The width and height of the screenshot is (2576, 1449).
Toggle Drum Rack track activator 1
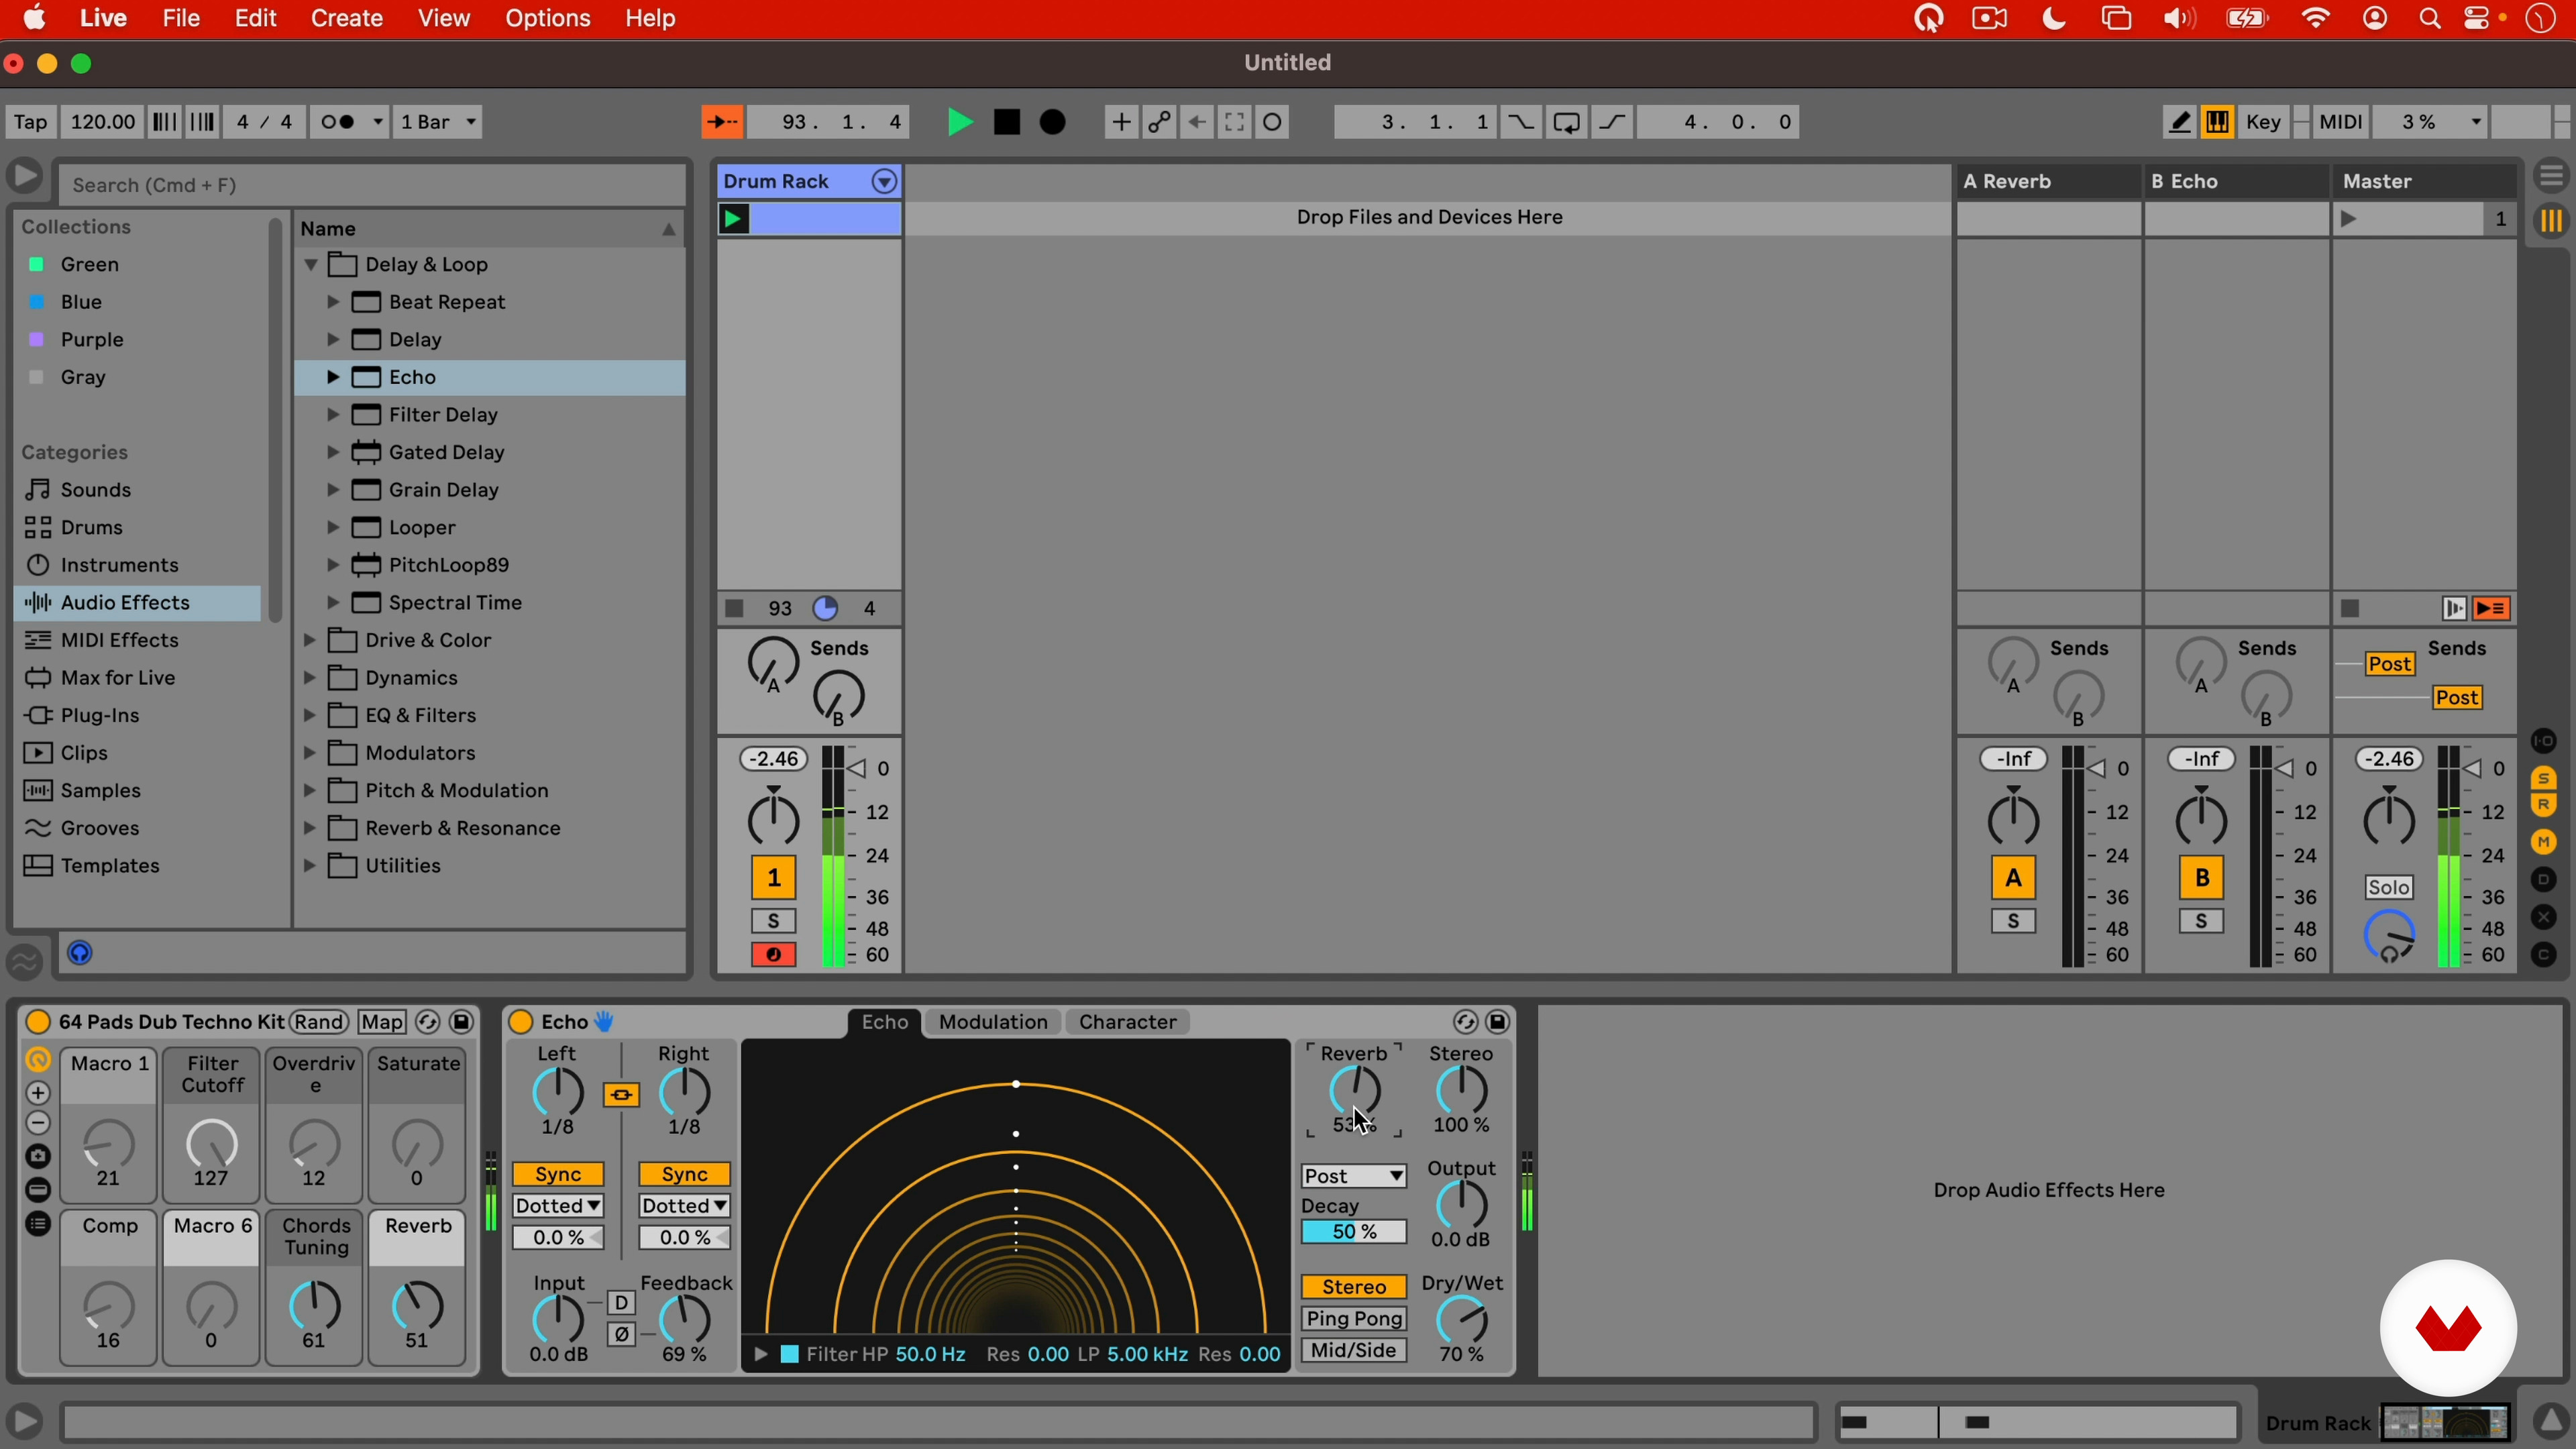tap(773, 878)
